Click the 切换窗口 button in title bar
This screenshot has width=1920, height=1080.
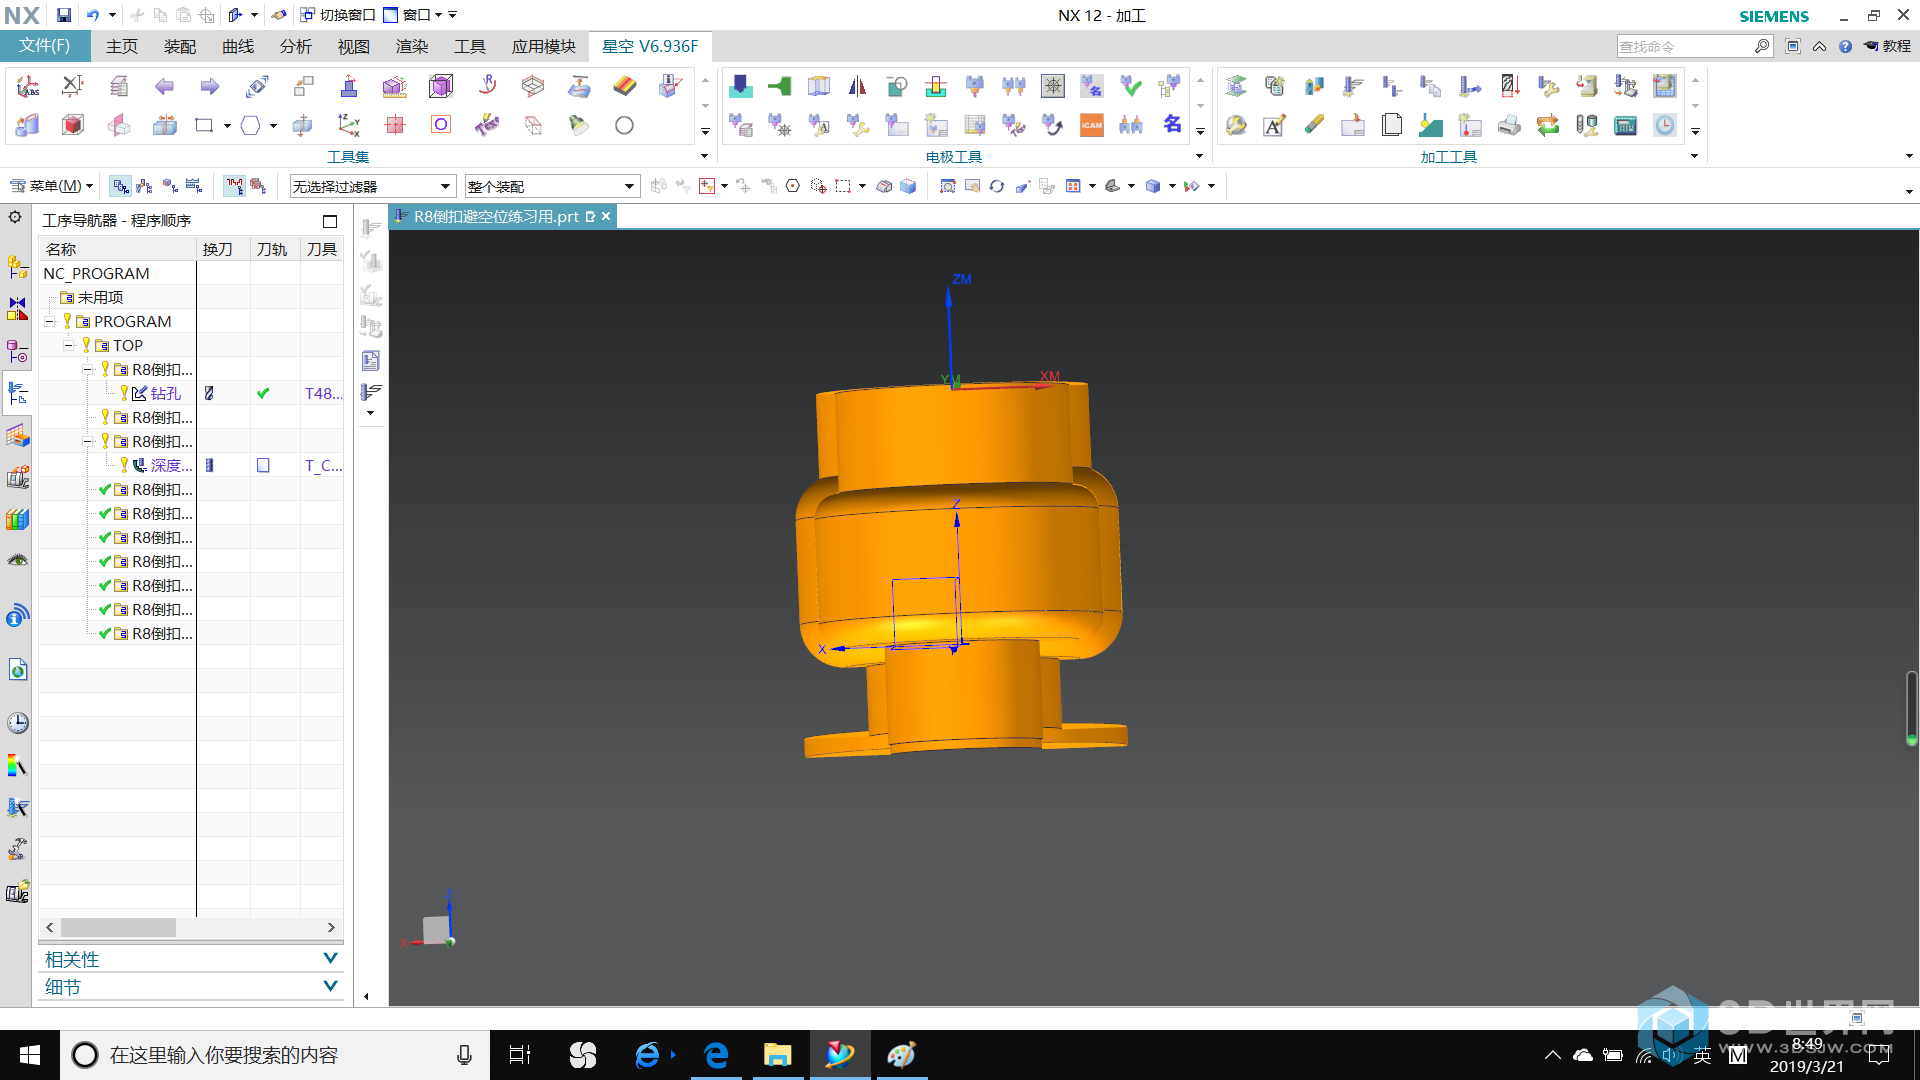click(338, 15)
